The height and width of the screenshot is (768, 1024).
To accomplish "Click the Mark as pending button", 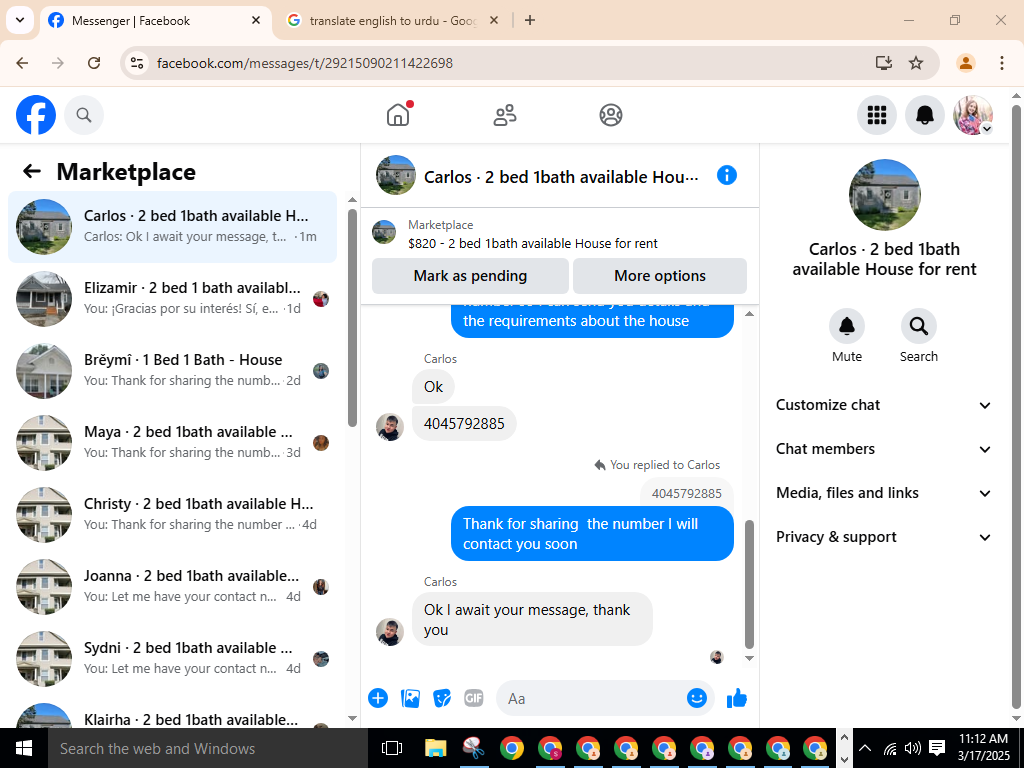I will [470, 276].
